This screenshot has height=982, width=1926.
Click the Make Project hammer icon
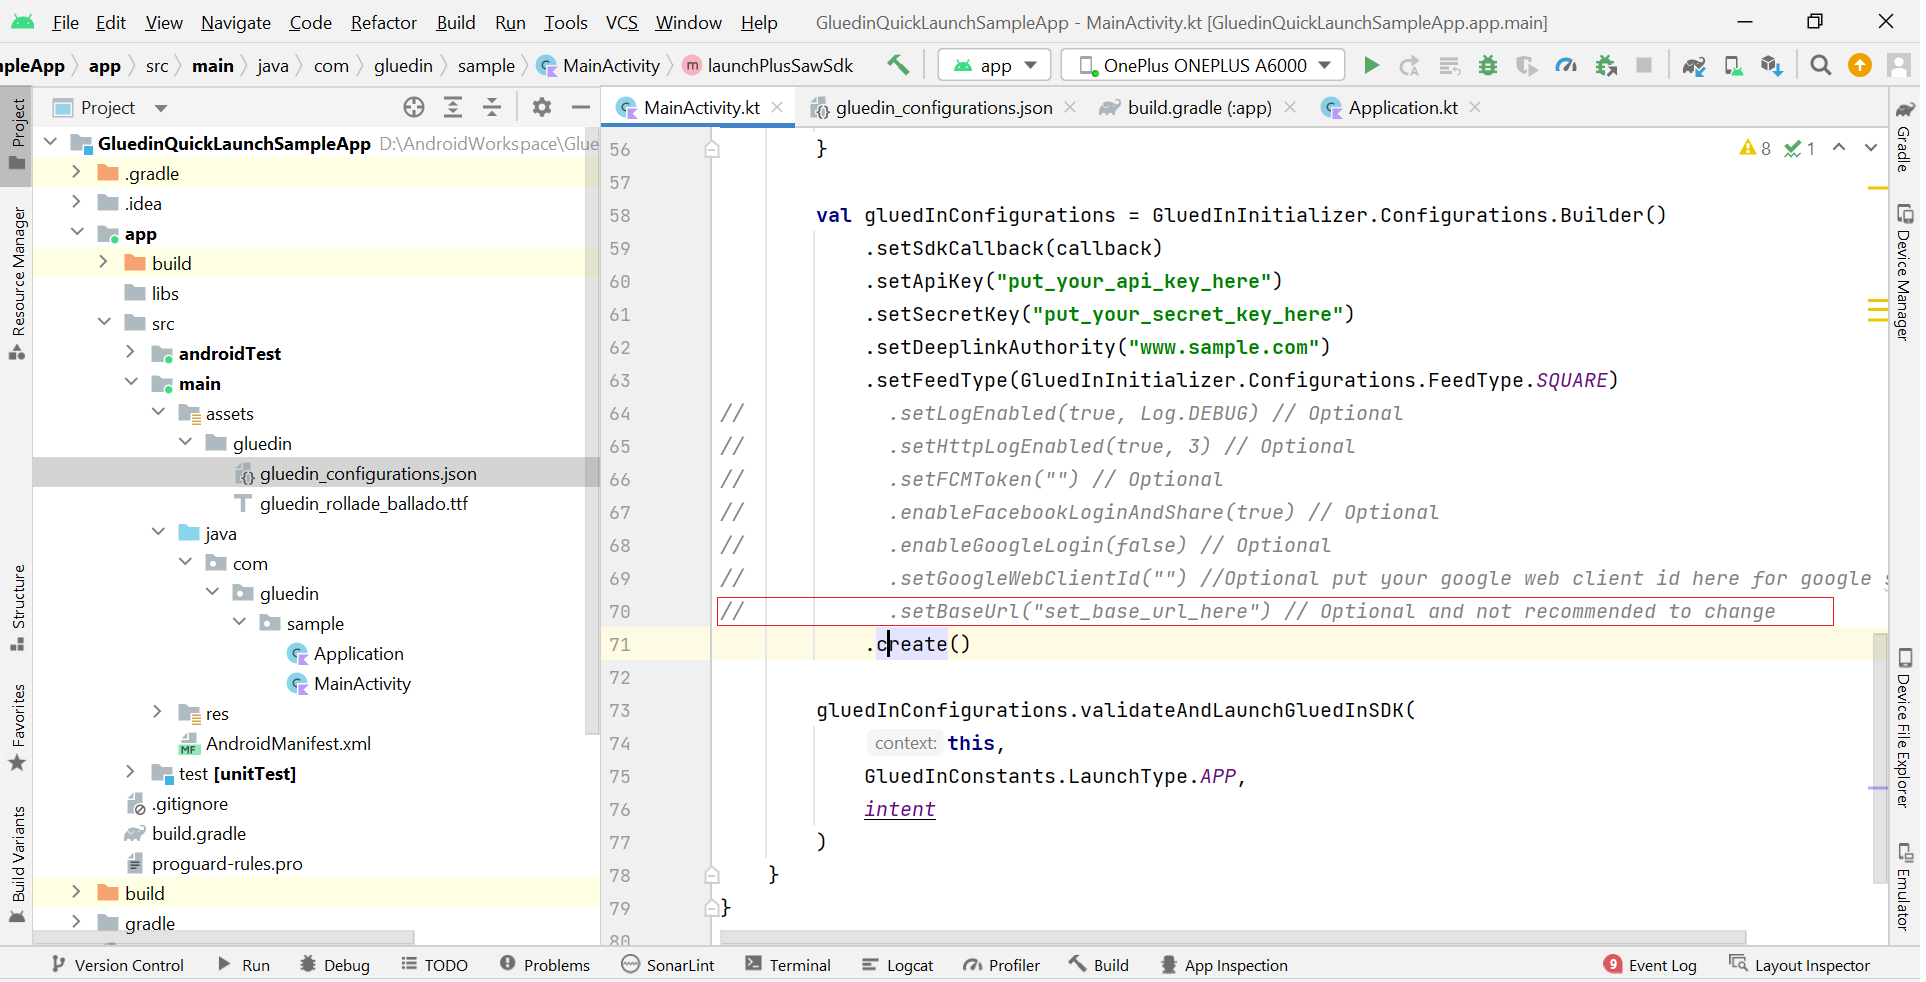point(897,65)
